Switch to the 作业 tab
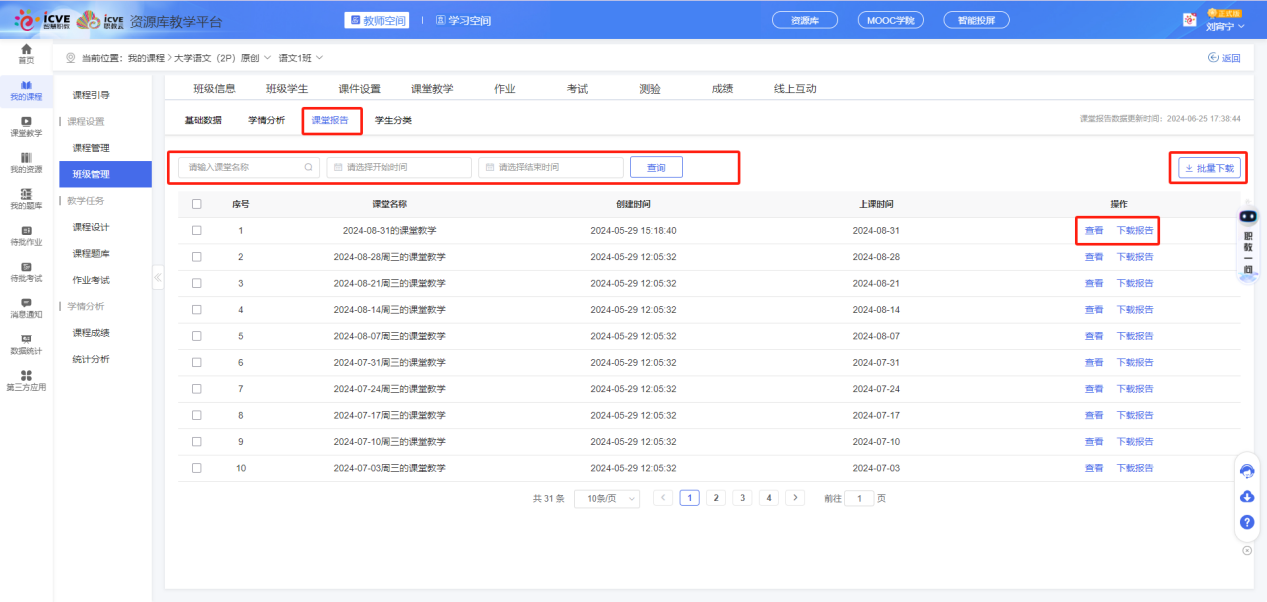 [x=505, y=88]
